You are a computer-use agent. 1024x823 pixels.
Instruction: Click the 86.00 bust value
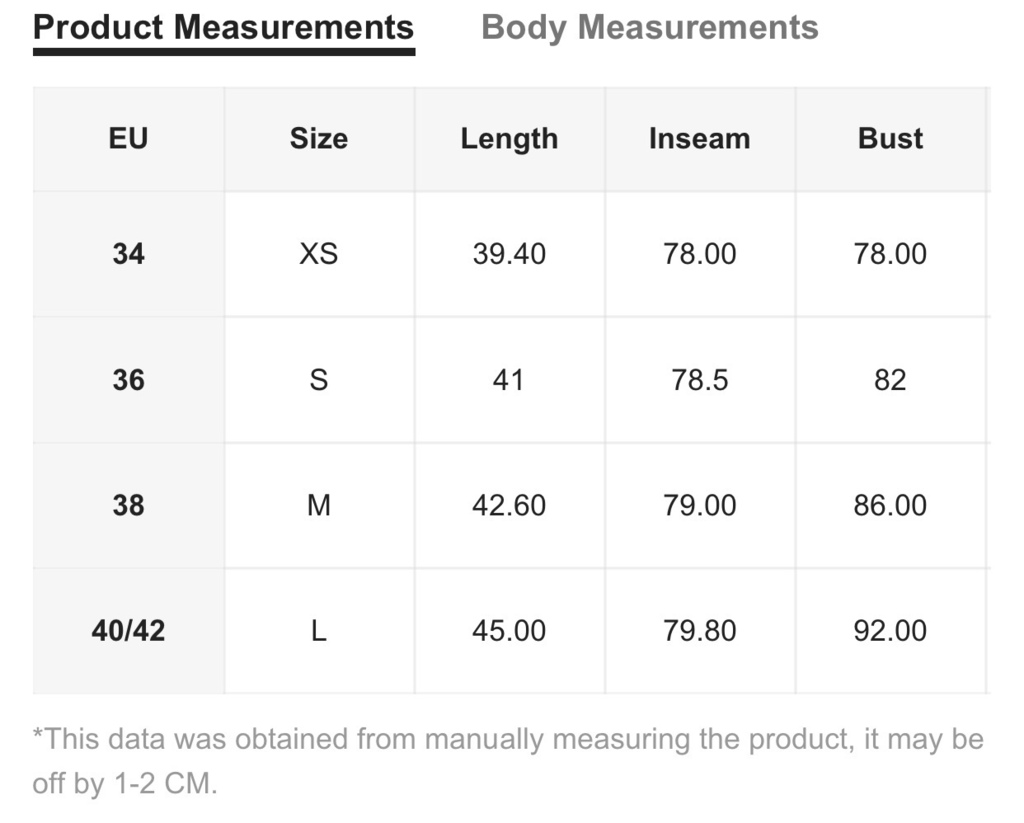coord(890,506)
